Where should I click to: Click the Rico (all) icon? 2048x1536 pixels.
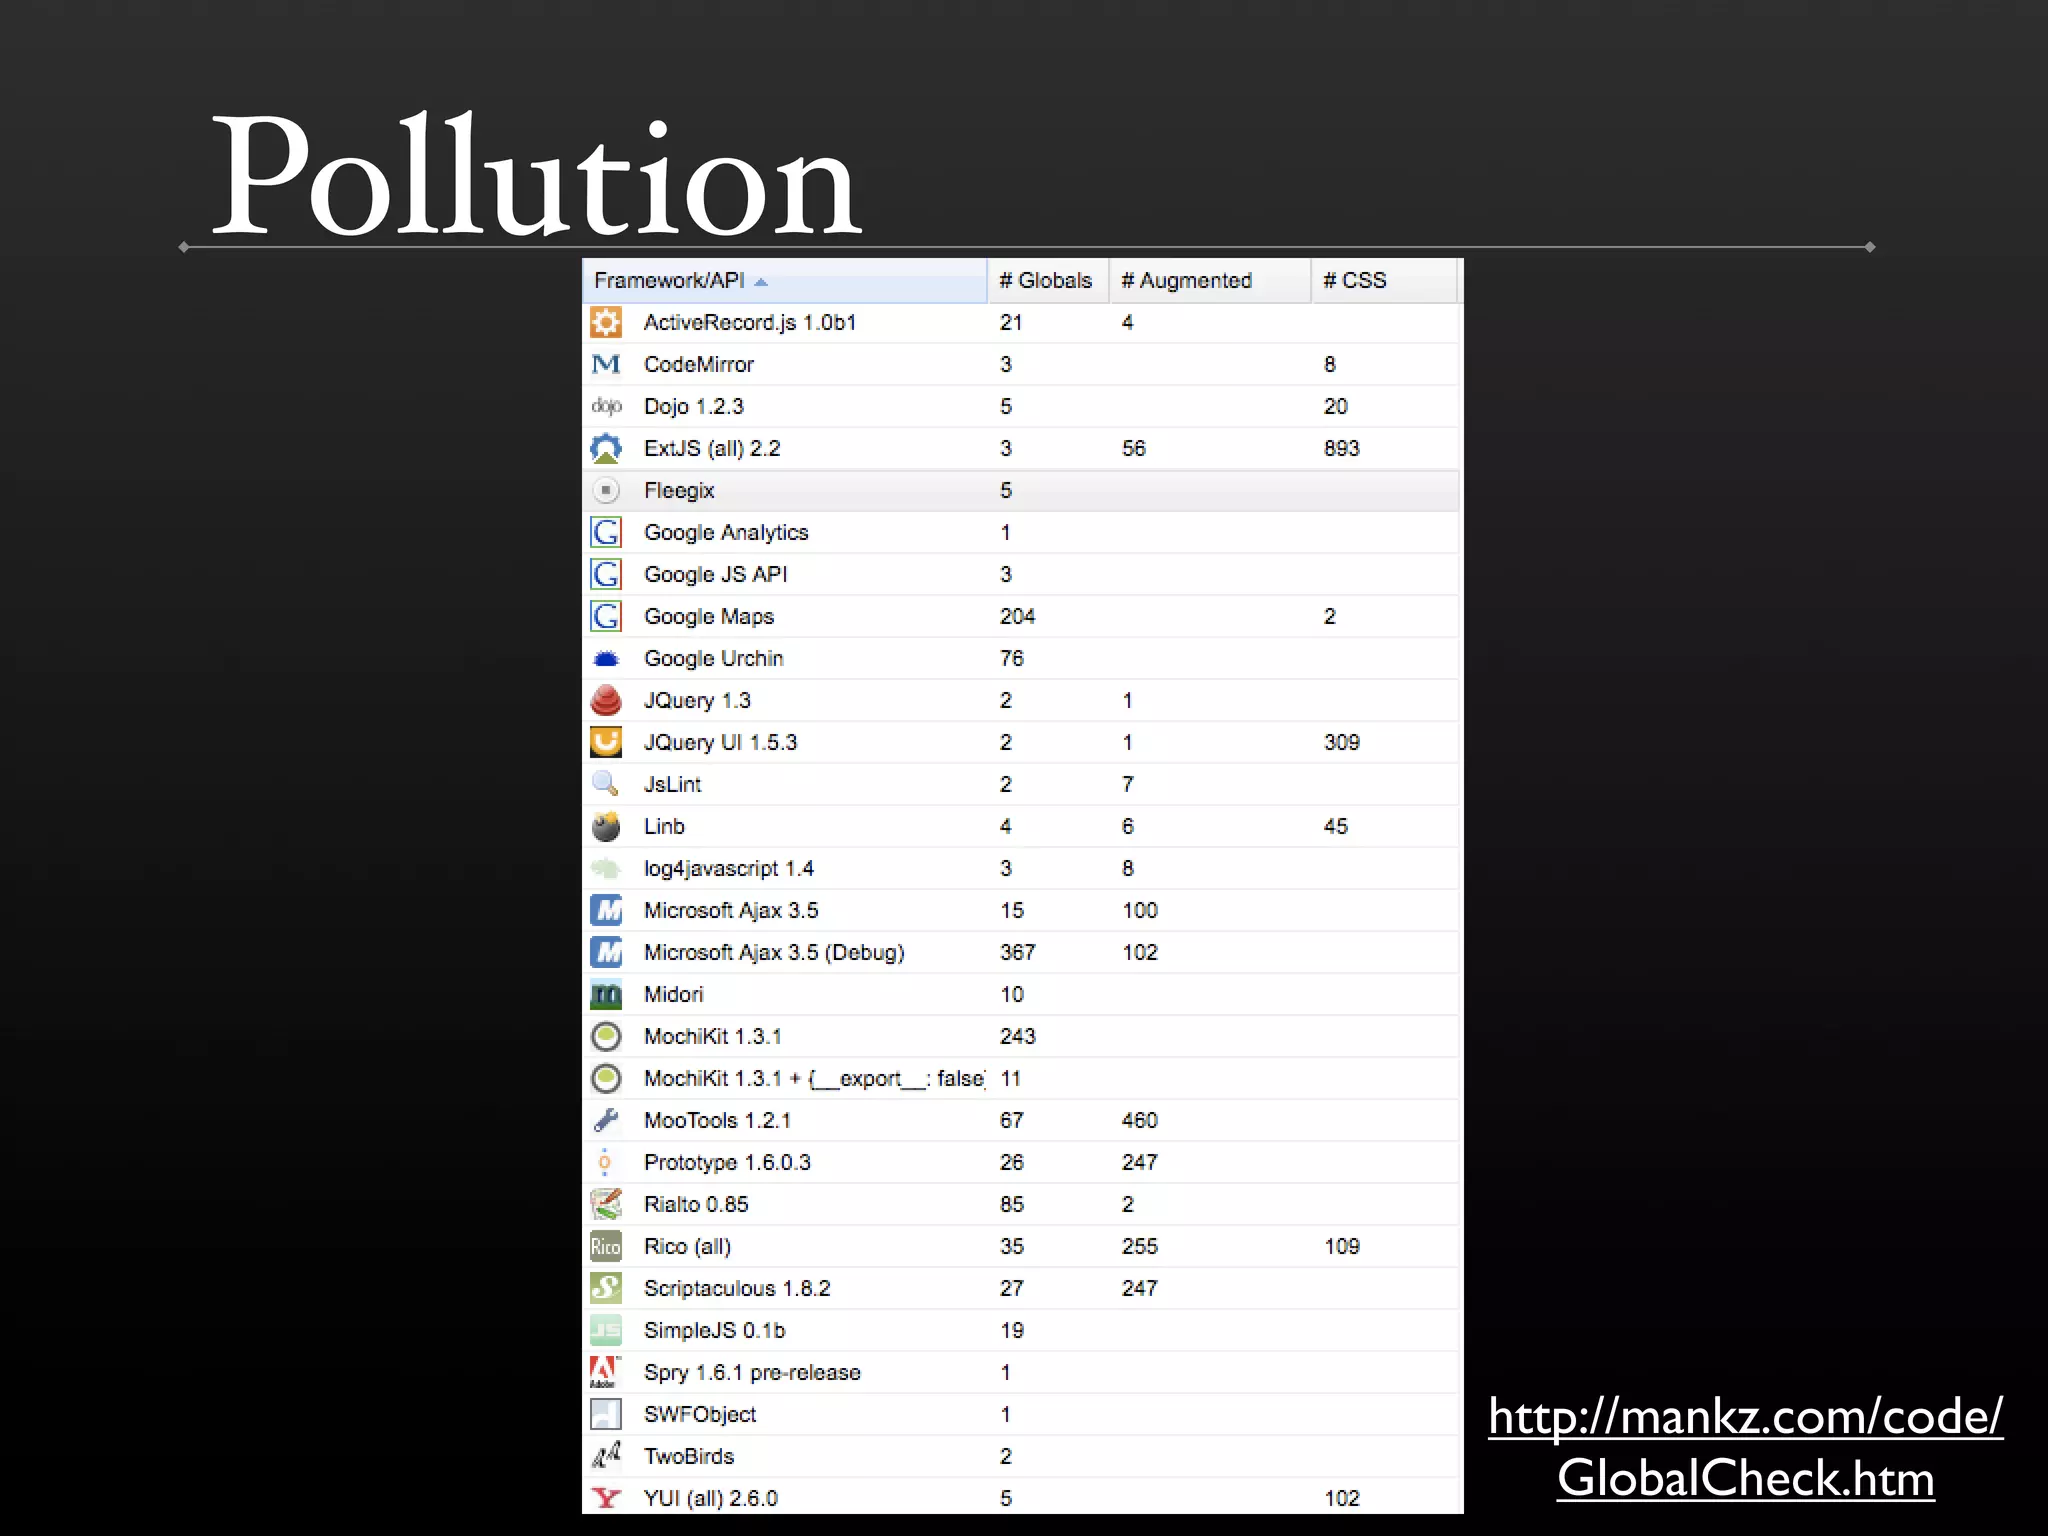606,1246
